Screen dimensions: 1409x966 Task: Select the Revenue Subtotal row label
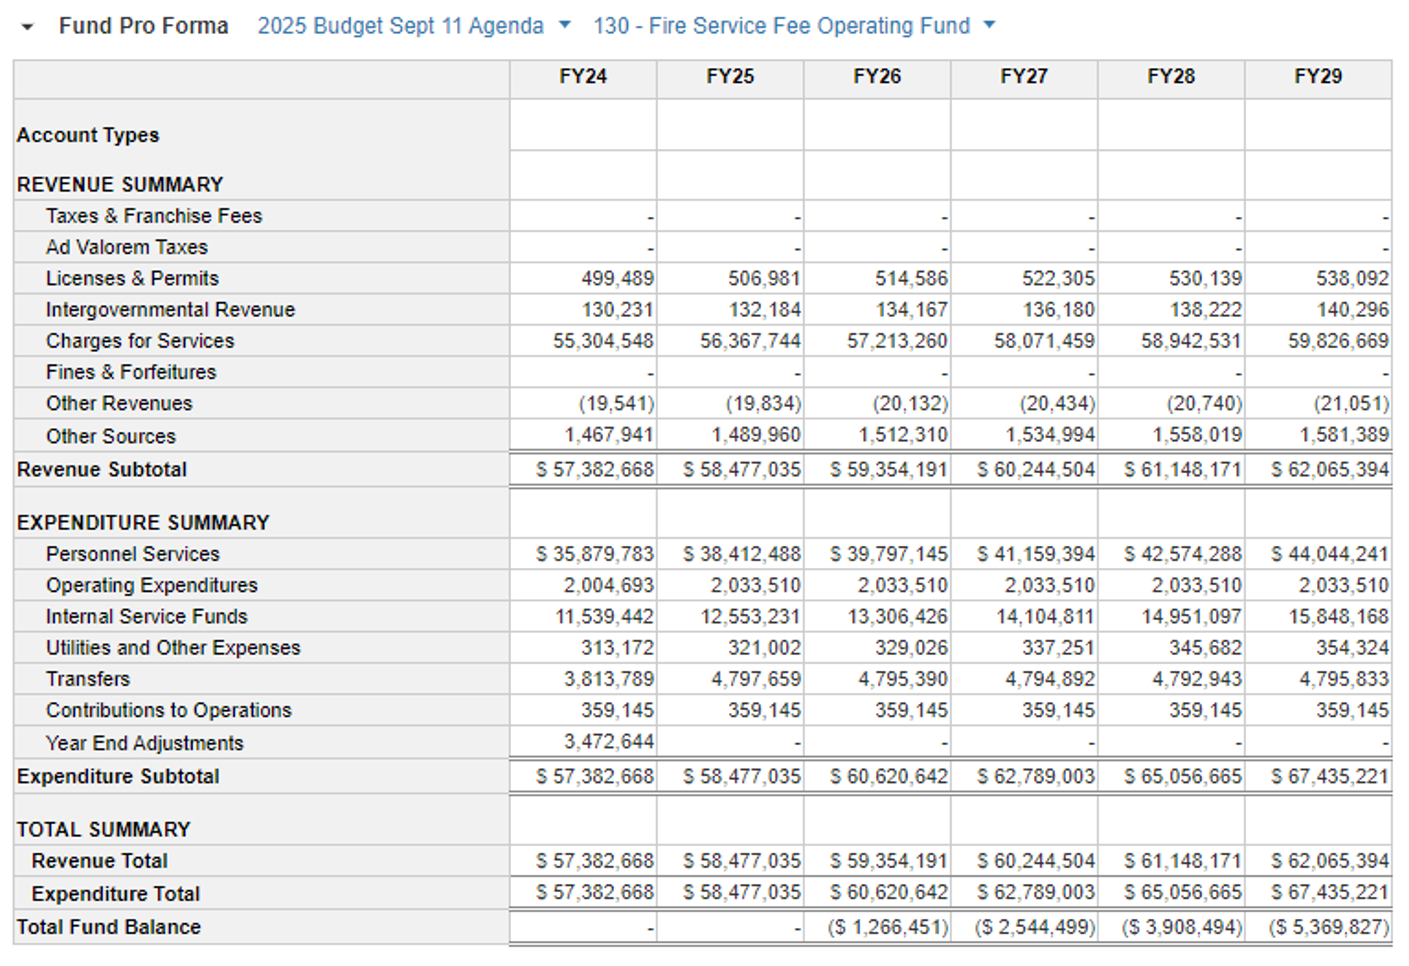coord(102,470)
